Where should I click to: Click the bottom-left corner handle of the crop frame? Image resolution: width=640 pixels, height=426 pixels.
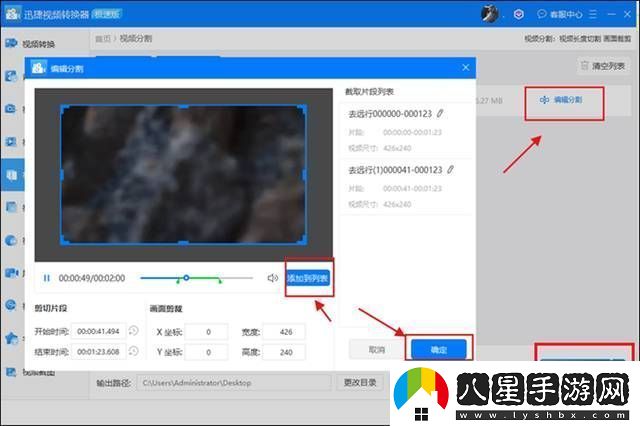click(x=63, y=242)
